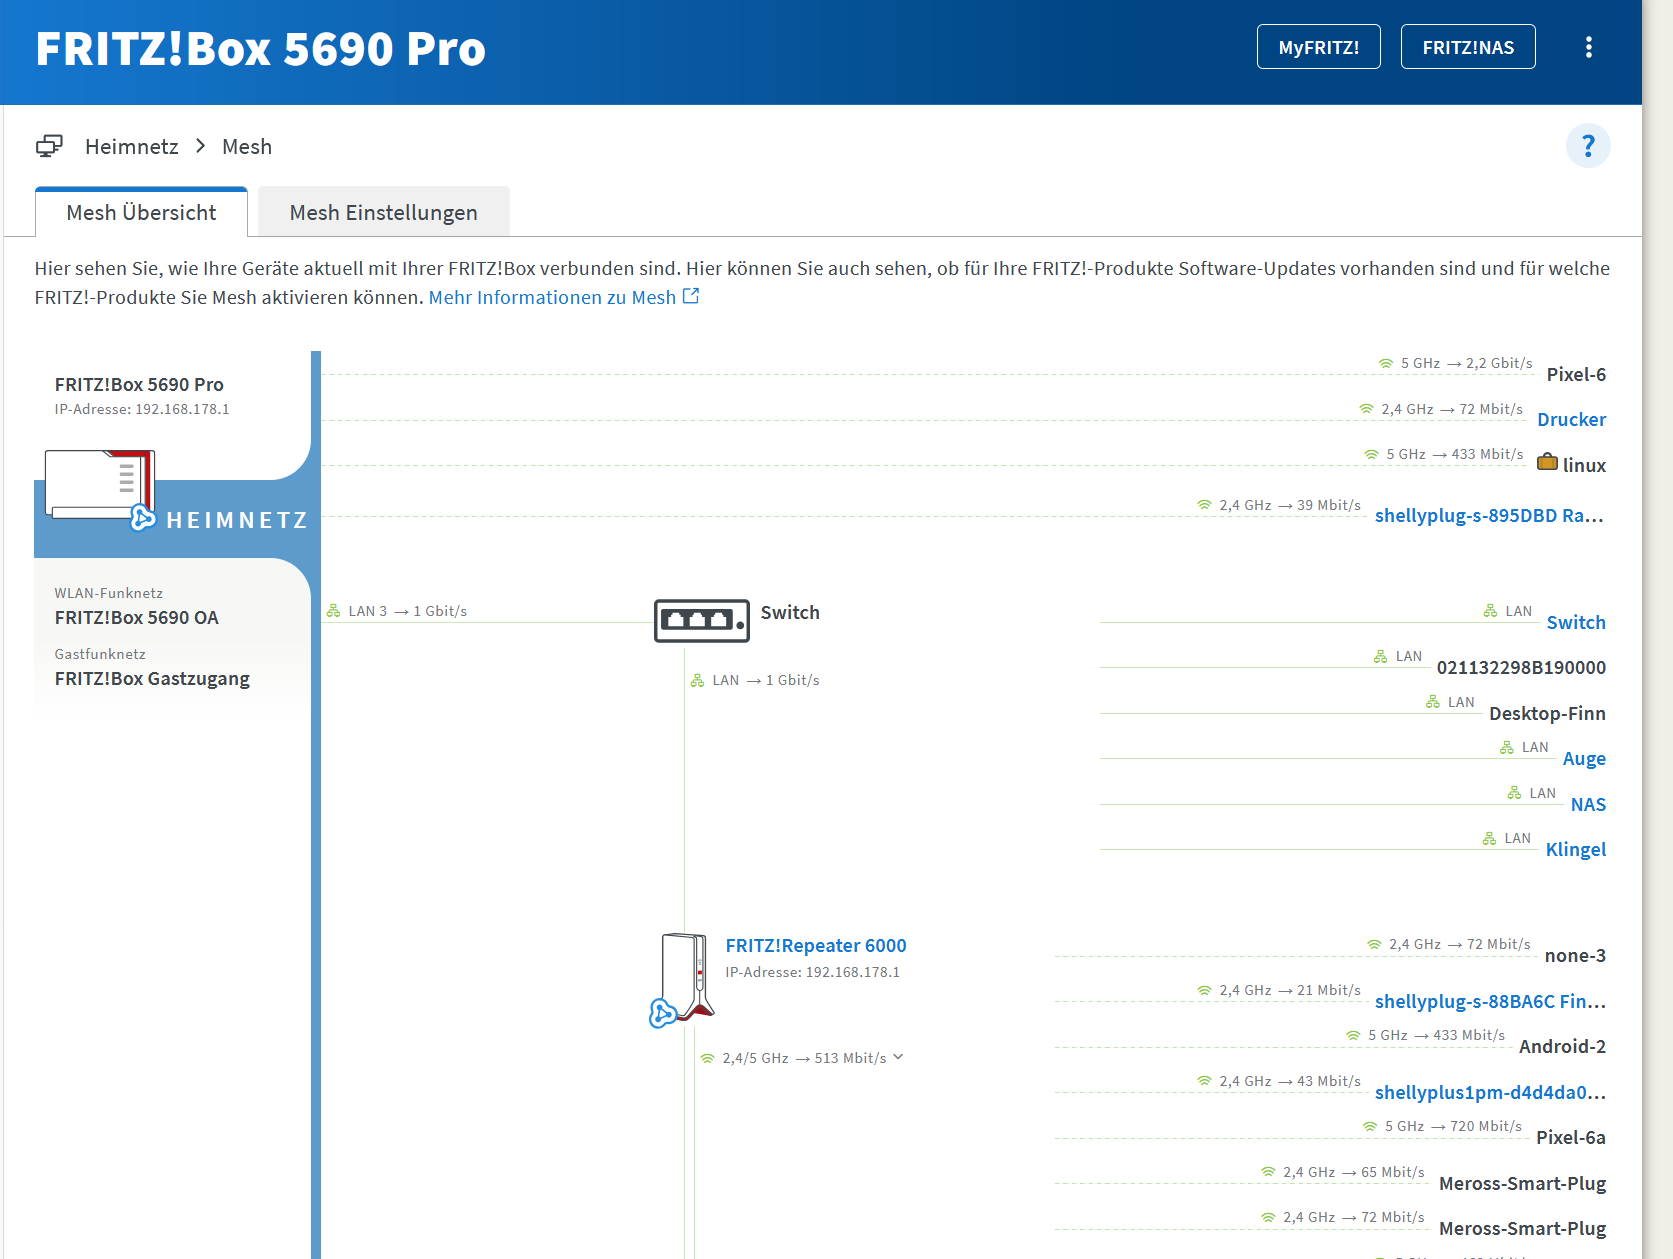
Task: Click the none-3 device name
Action: (x=1575, y=955)
